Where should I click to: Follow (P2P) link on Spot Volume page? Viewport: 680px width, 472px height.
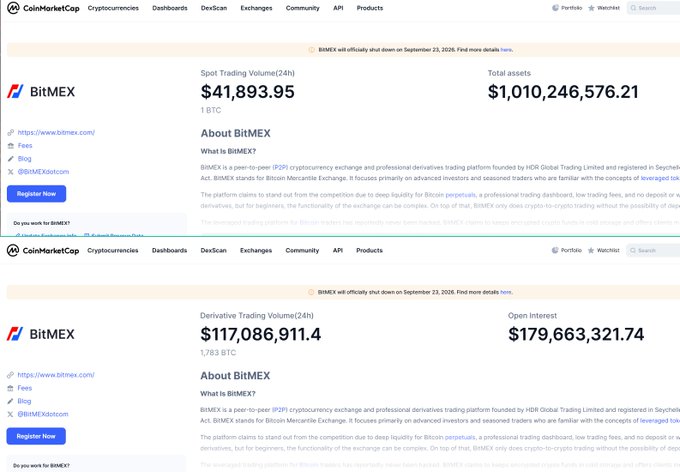[x=280, y=167]
